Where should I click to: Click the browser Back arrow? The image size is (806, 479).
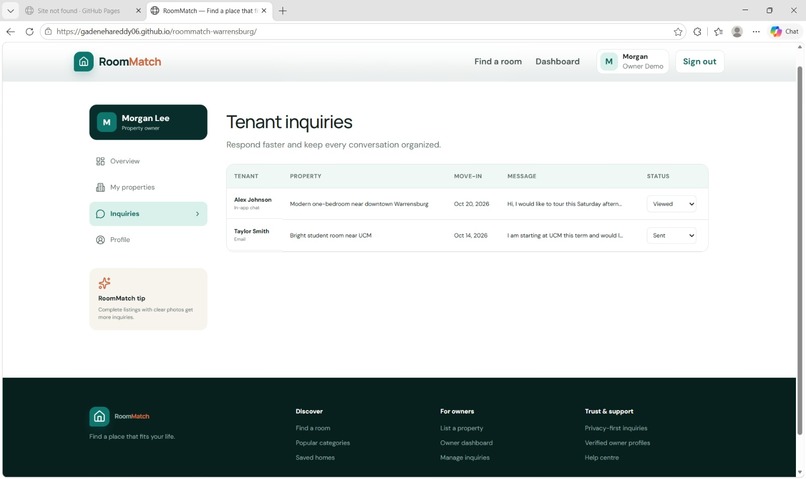(10, 31)
